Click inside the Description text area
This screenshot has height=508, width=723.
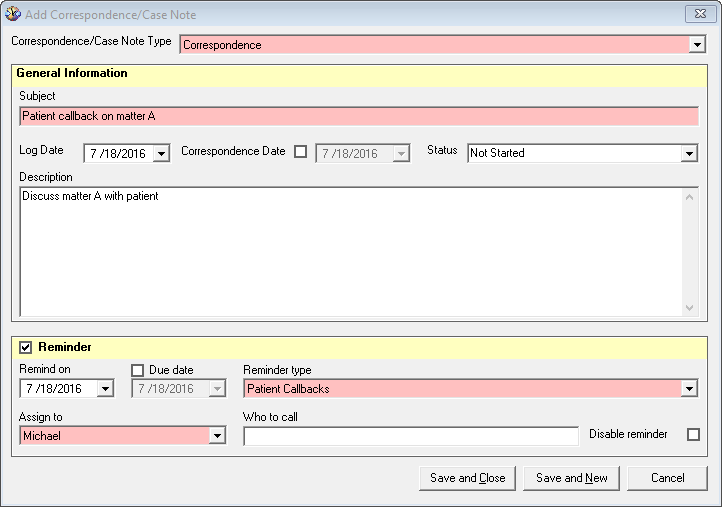click(351, 252)
